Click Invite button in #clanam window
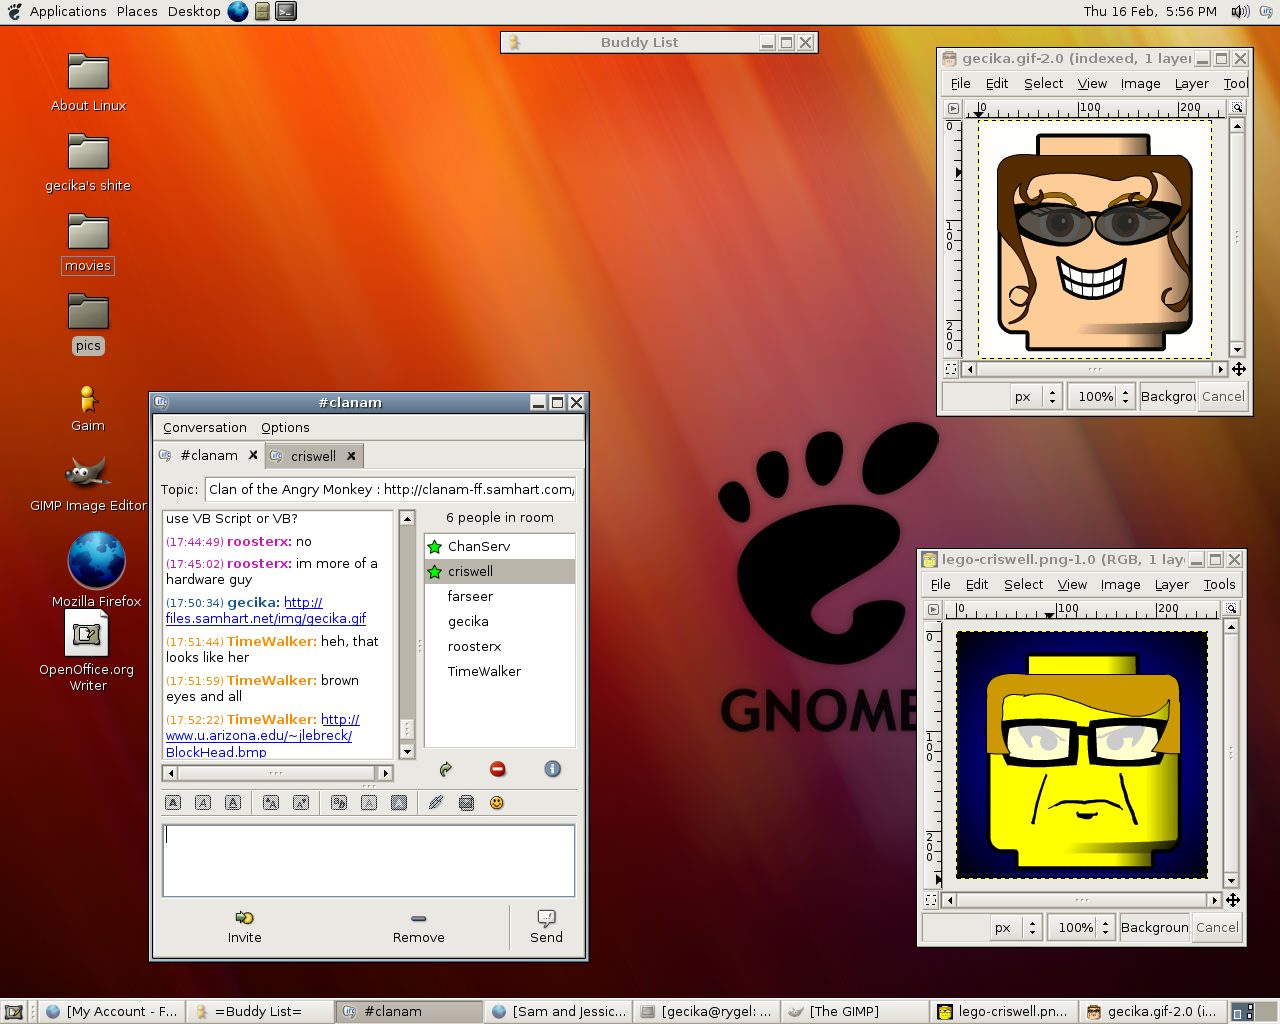Image resolution: width=1280 pixels, height=1024 pixels. [245, 927]
